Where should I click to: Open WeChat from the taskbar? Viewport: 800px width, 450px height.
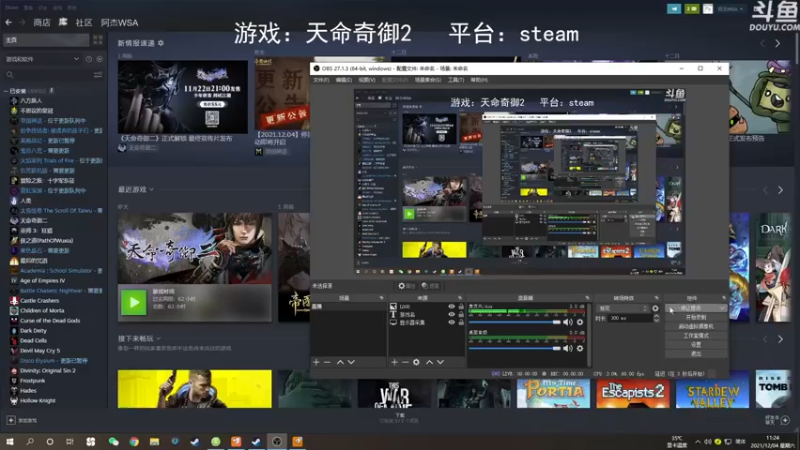click(113, 441)
